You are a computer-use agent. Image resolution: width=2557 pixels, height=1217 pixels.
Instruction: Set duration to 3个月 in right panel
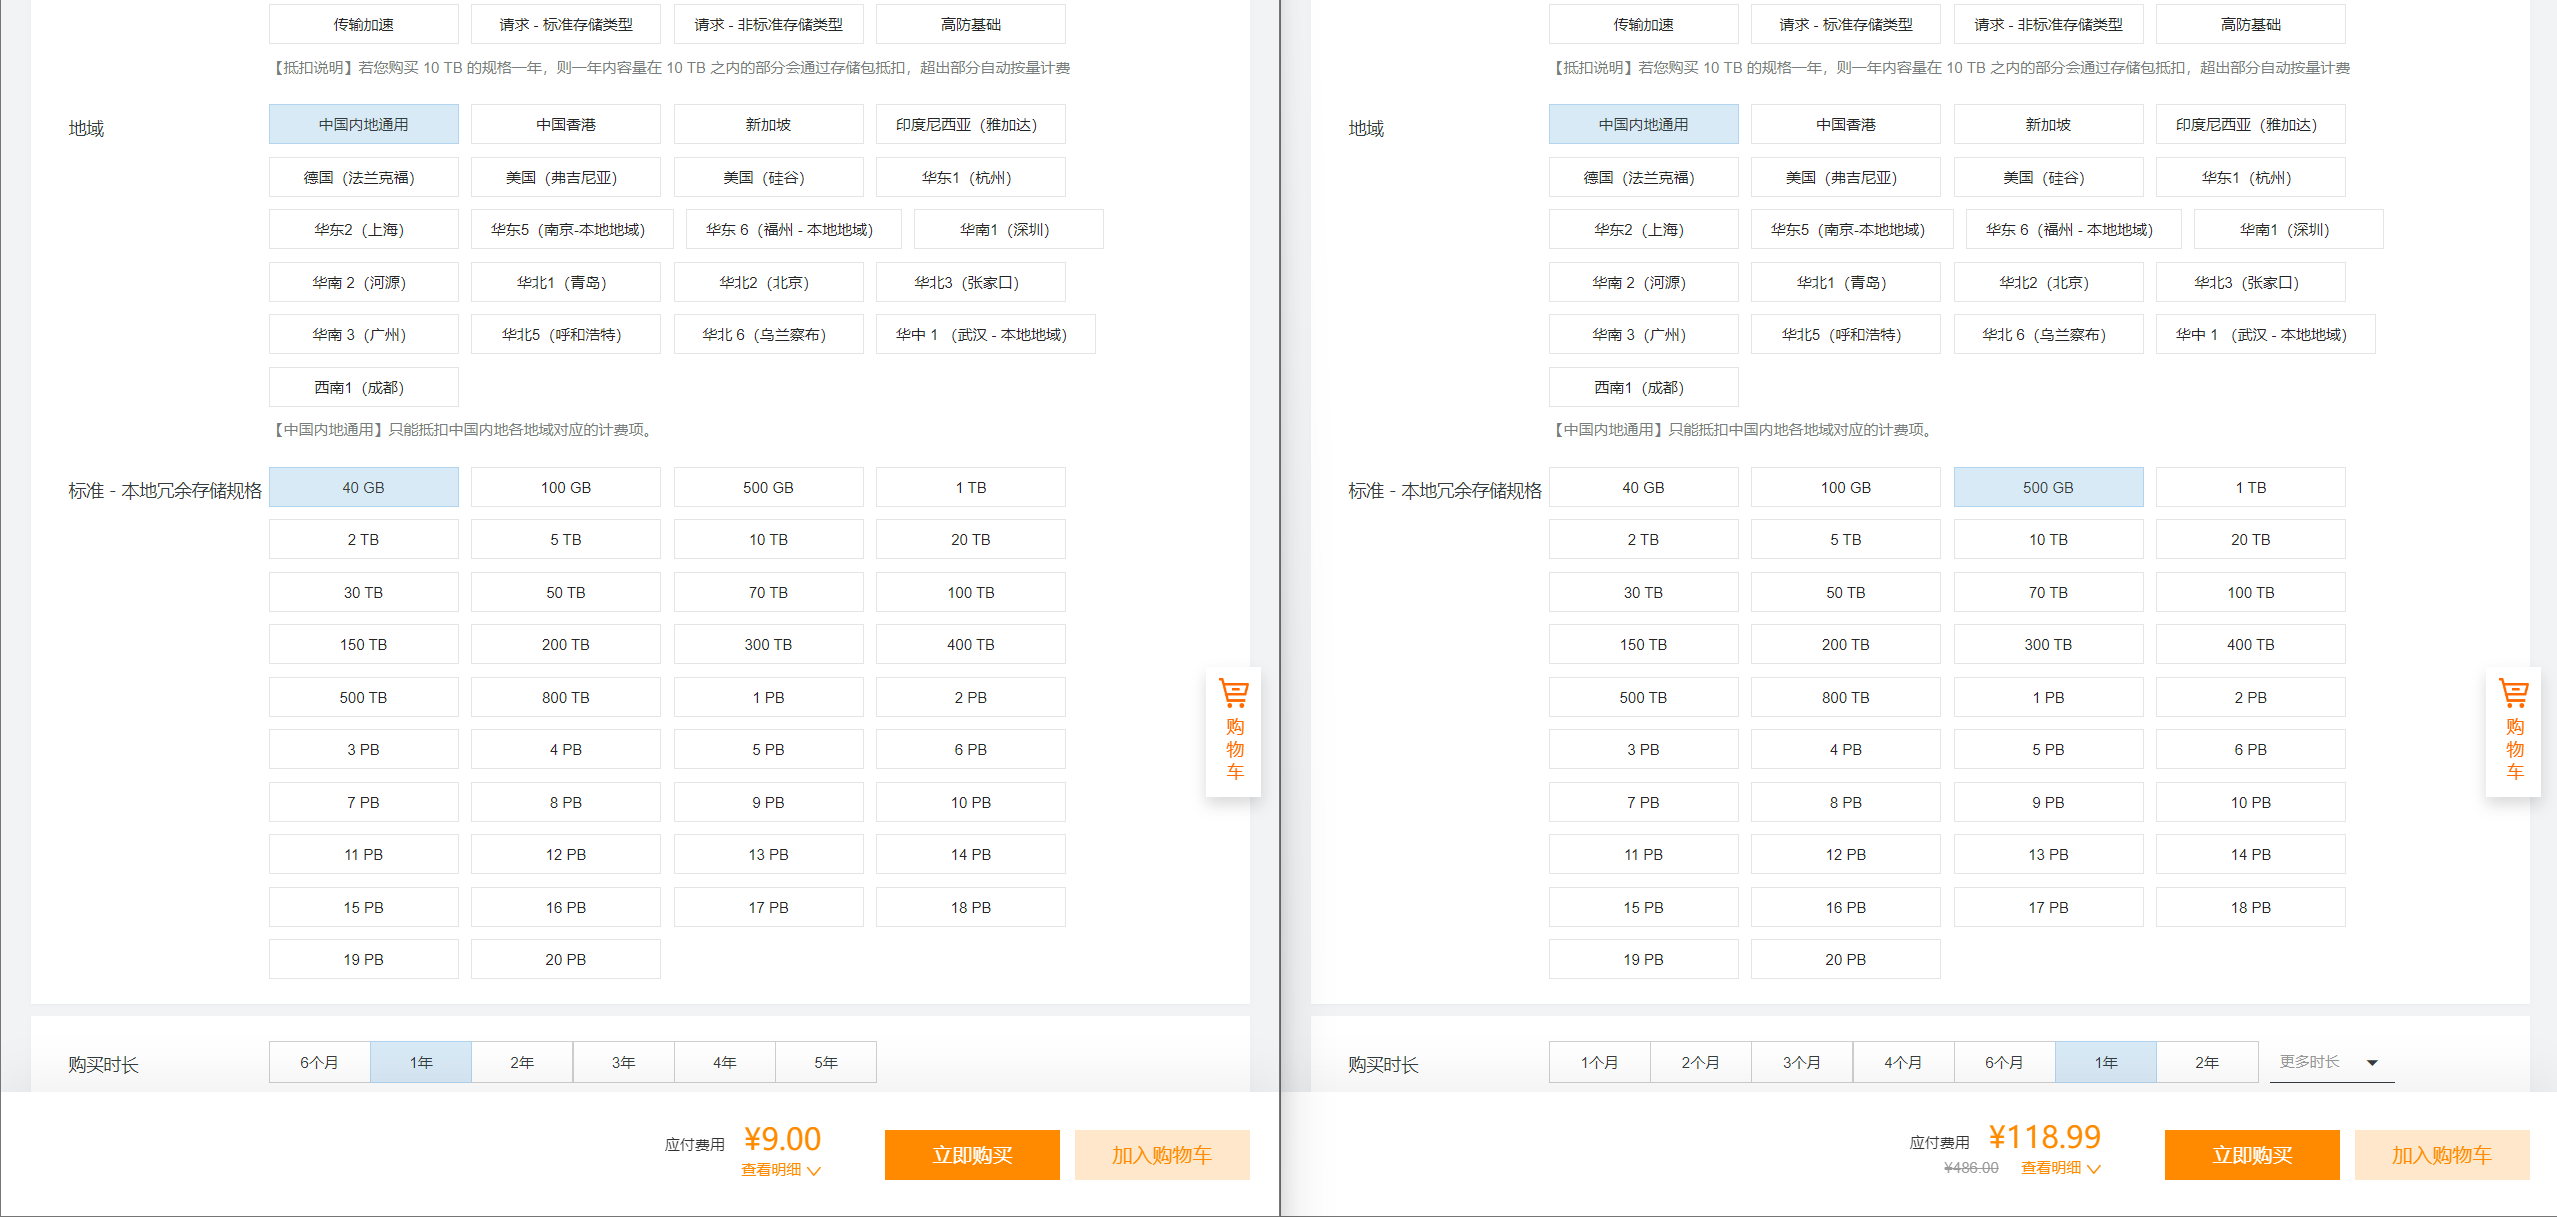tap(1801, 1062)
